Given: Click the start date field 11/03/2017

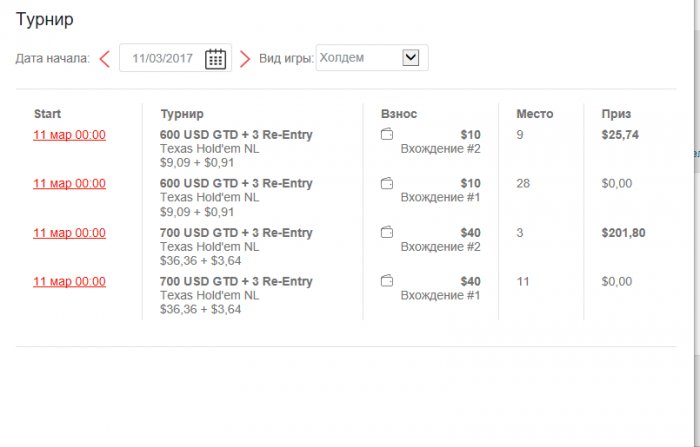Looking at the screenshot, I should 160,58.
